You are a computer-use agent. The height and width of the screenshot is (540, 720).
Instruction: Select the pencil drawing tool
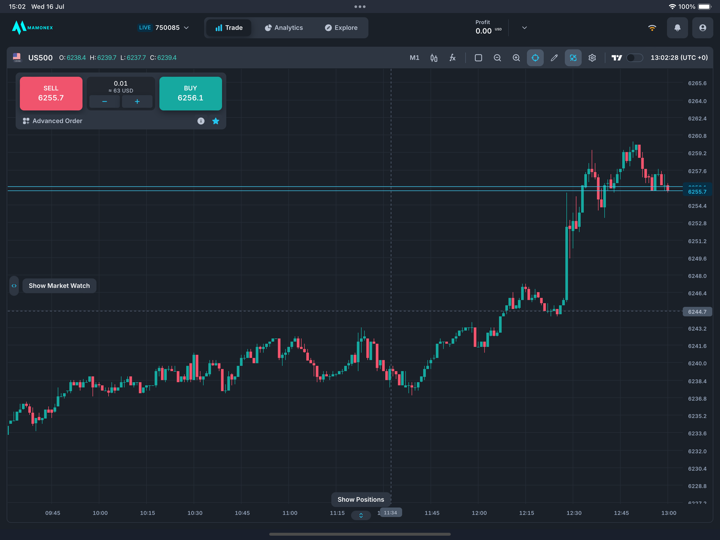554,58
